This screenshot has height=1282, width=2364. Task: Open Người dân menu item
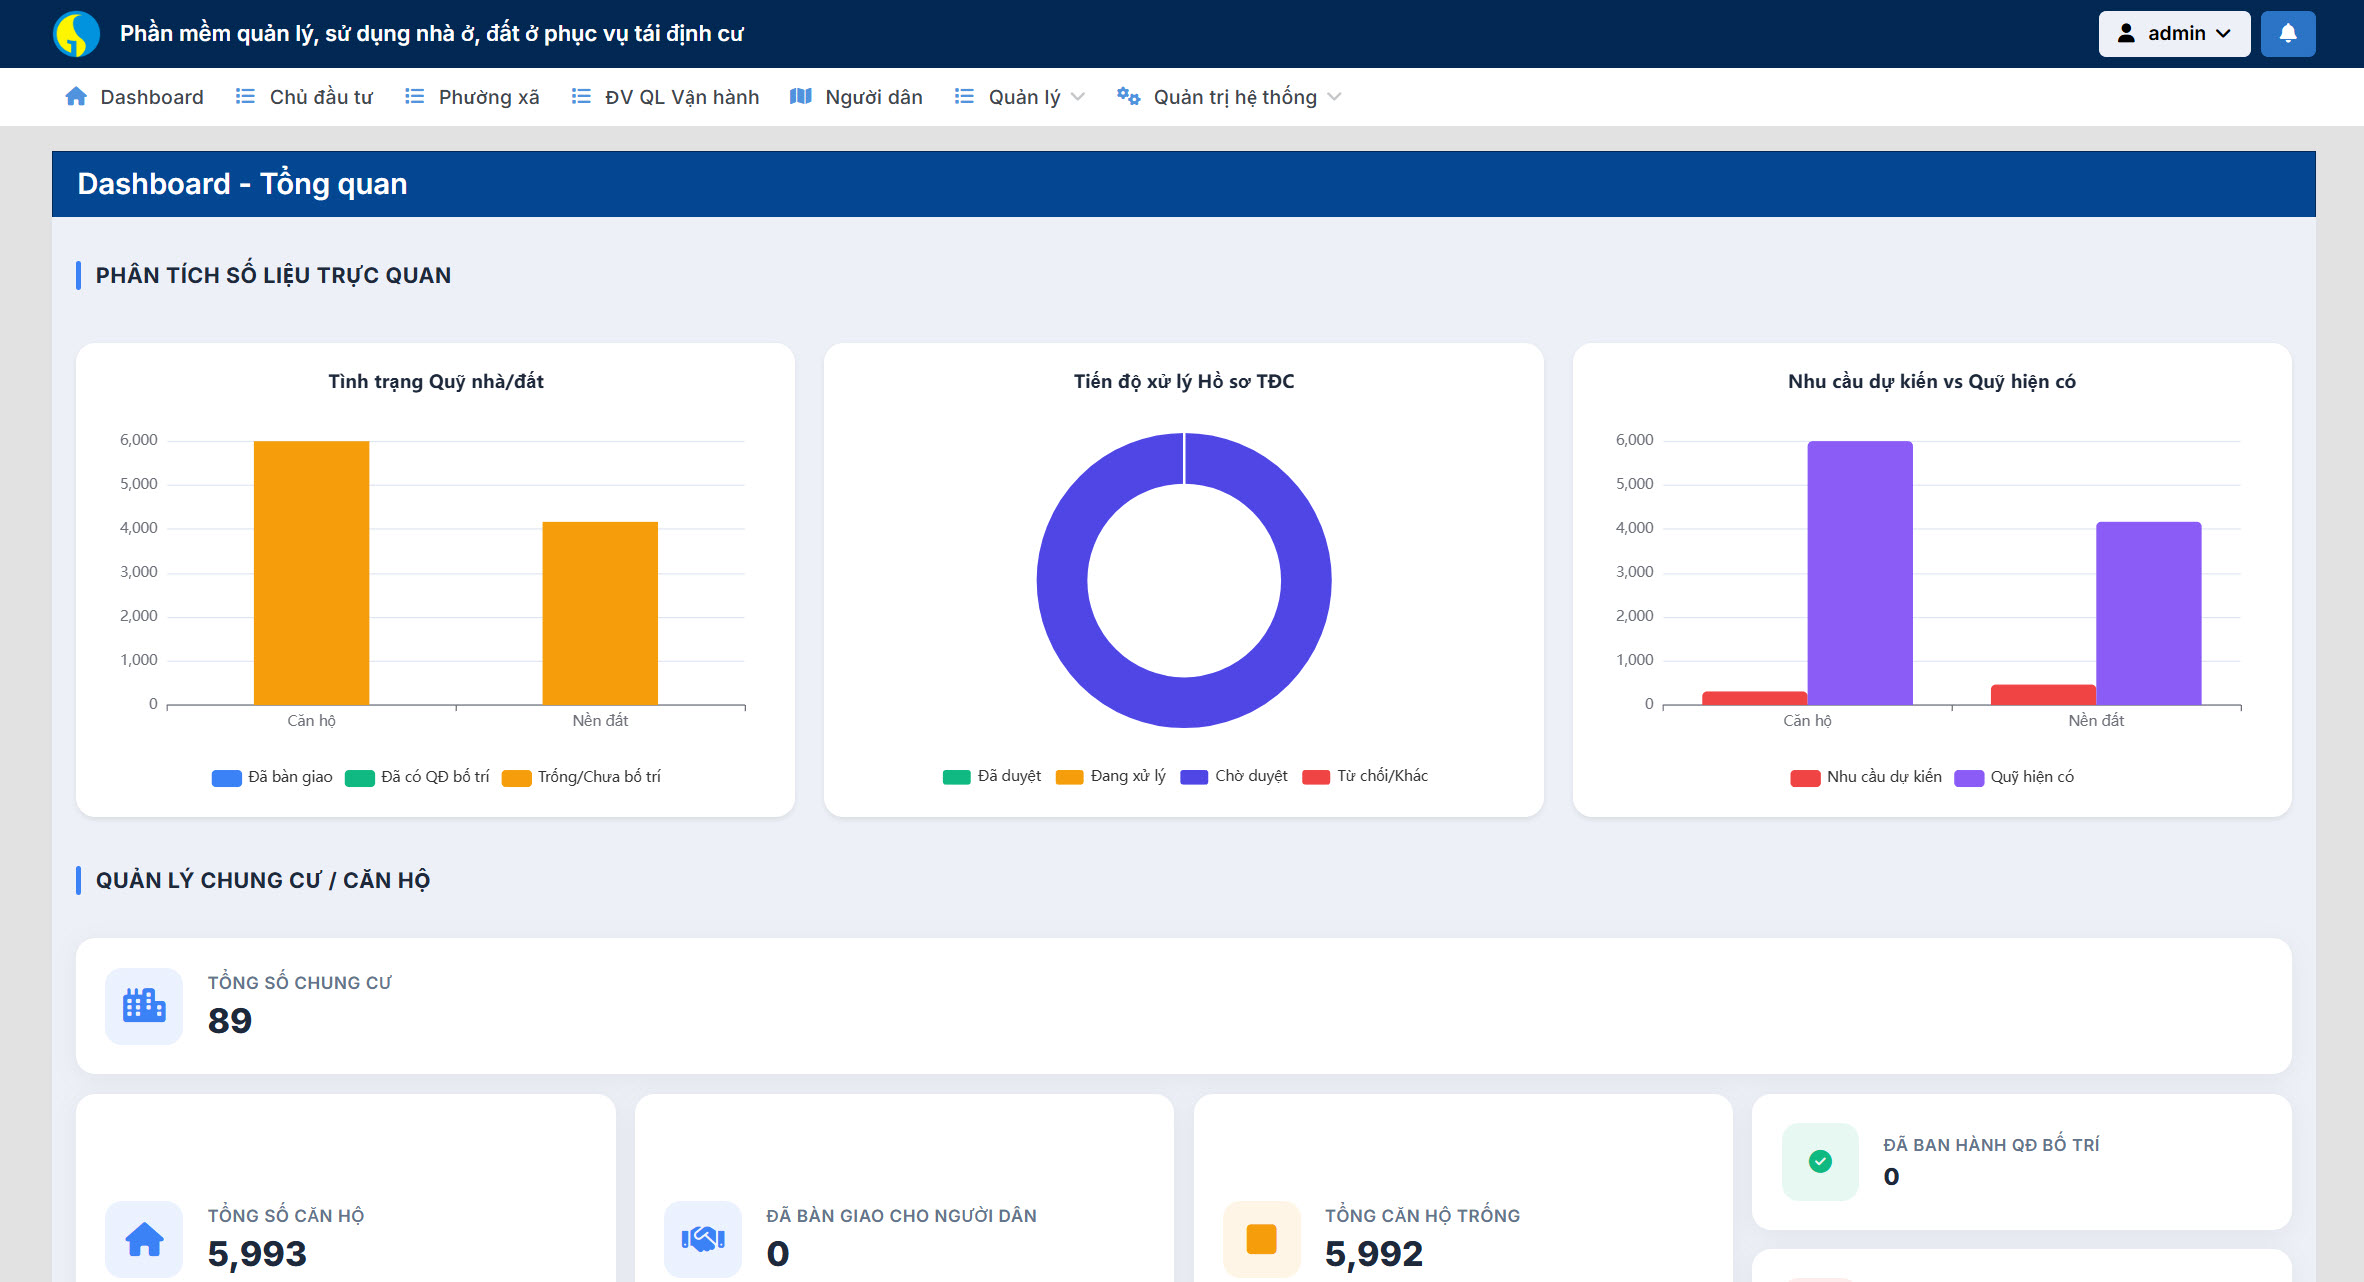pos(856,97)
